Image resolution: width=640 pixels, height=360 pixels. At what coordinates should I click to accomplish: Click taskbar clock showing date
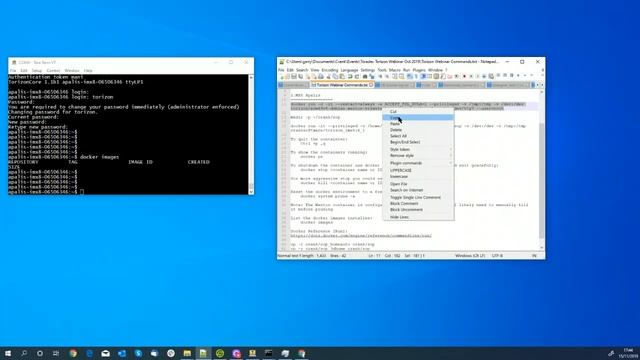[x=629, y=353]
